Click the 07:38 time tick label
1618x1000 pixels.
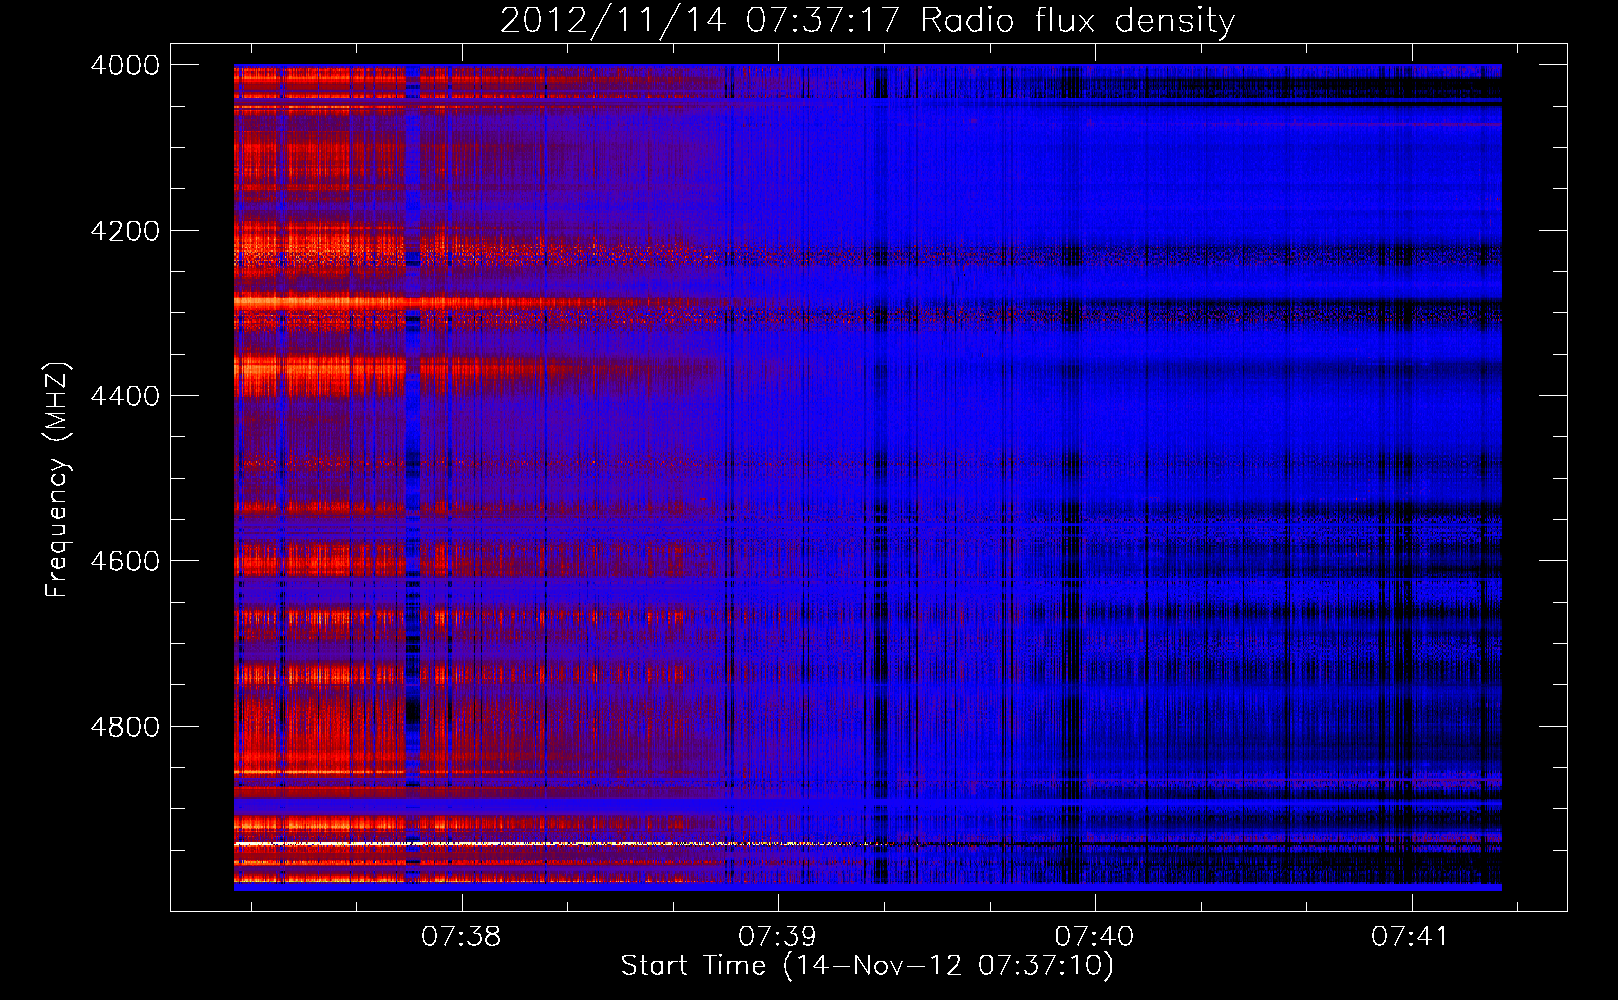coord(461,937)
